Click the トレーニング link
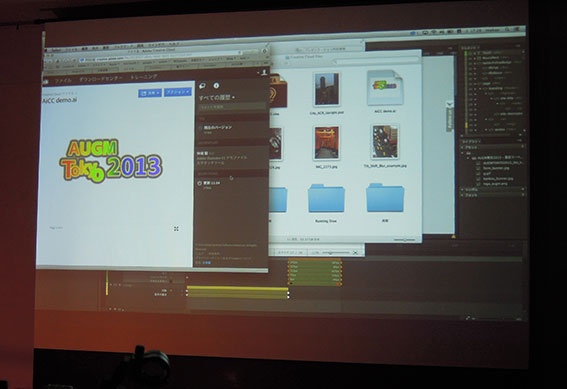The width and height of the screenshot is (567, 389). (x=144, y=77)
